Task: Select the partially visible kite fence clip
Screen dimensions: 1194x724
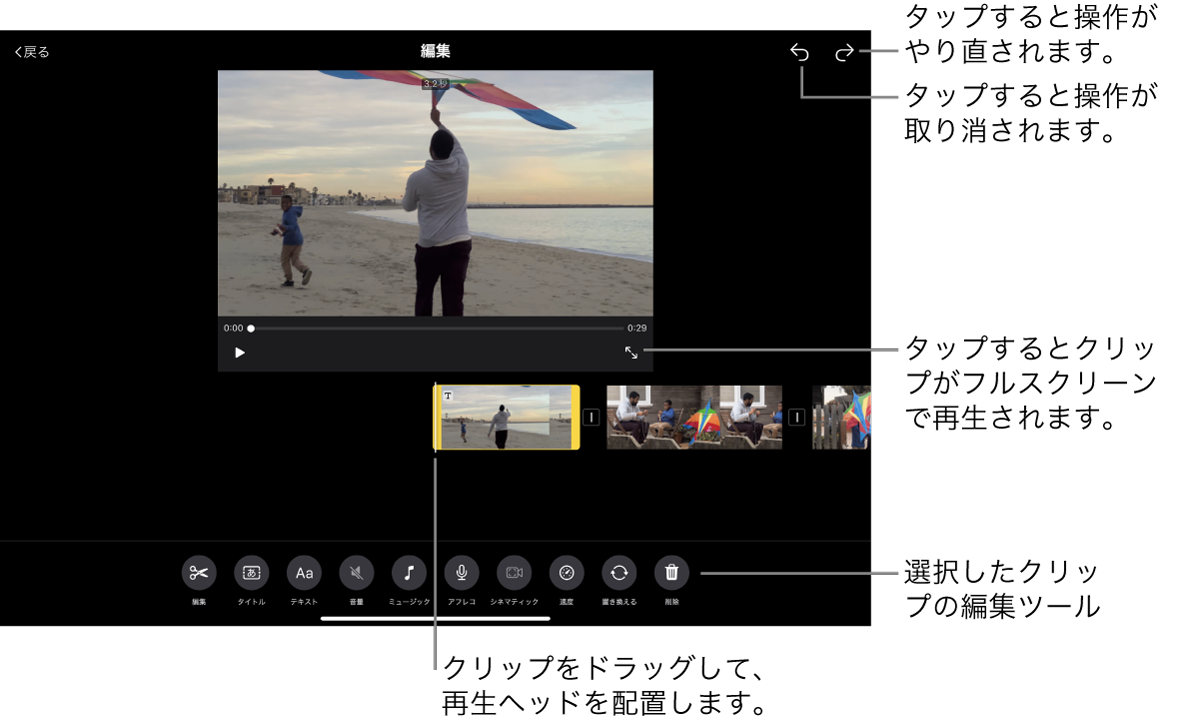Action: point(841,417)
